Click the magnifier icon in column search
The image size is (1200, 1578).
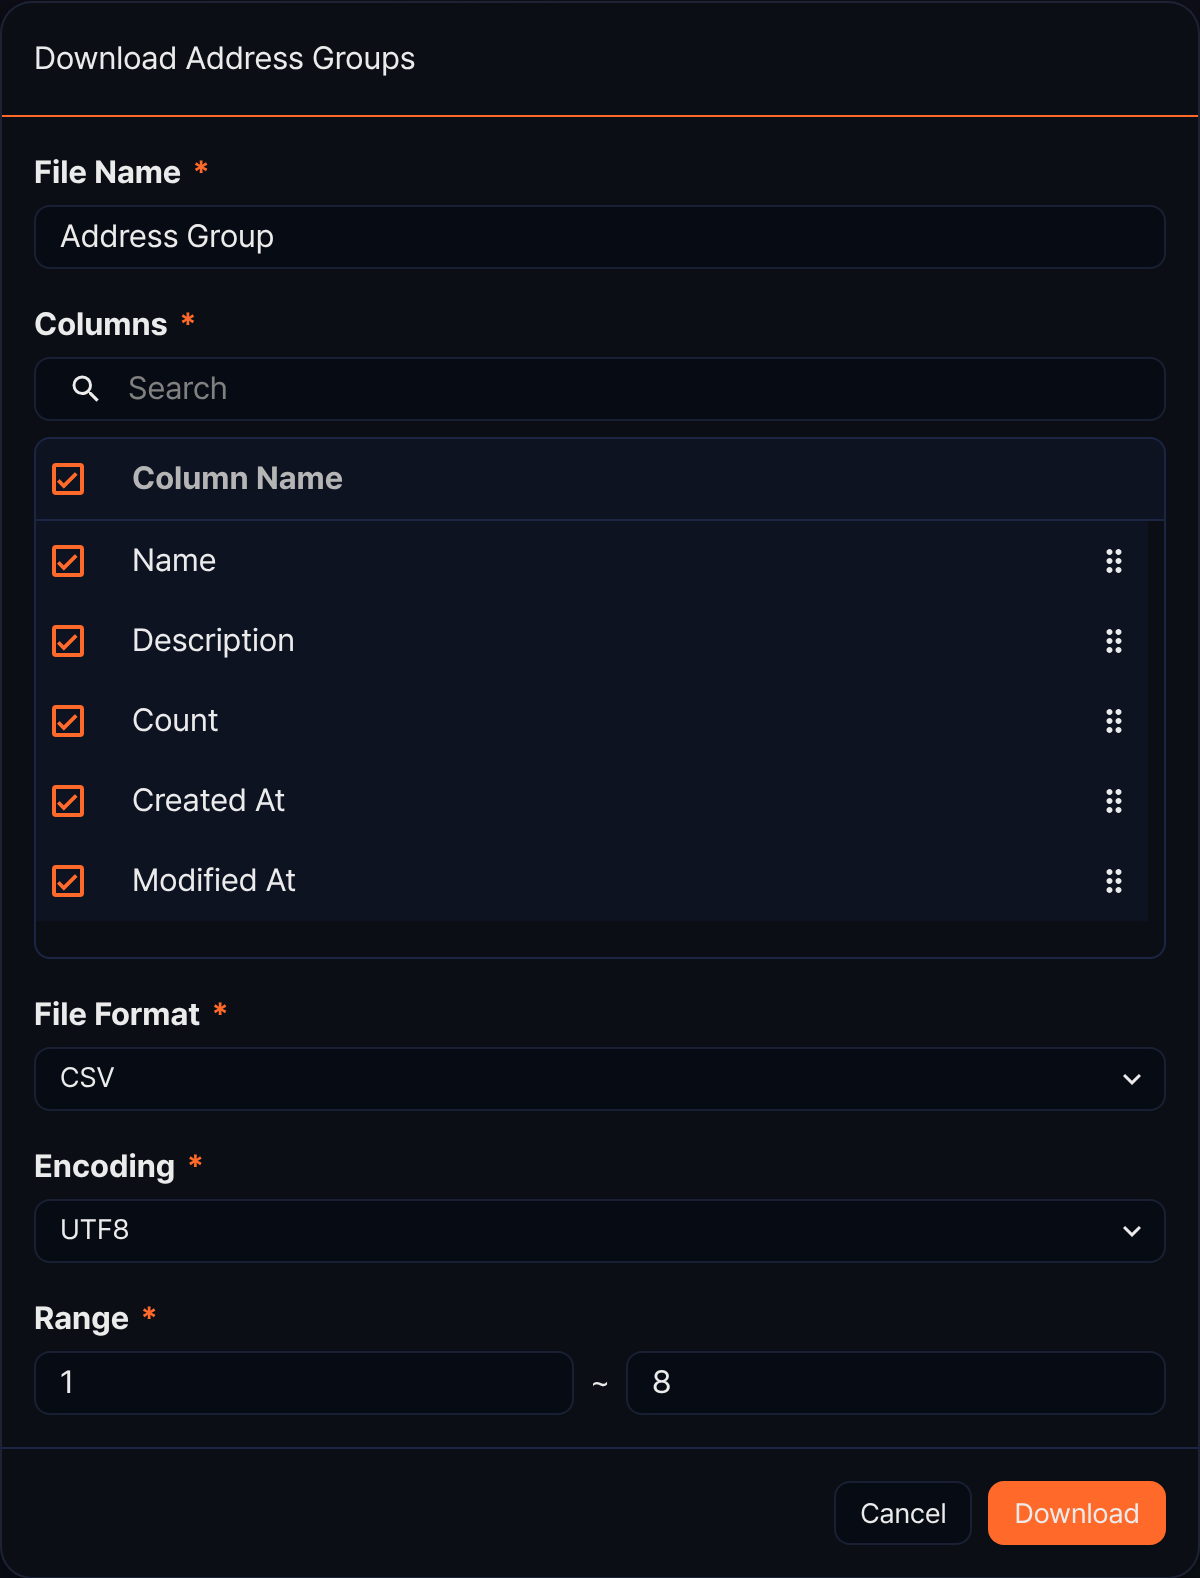click(x=86, y=389)
